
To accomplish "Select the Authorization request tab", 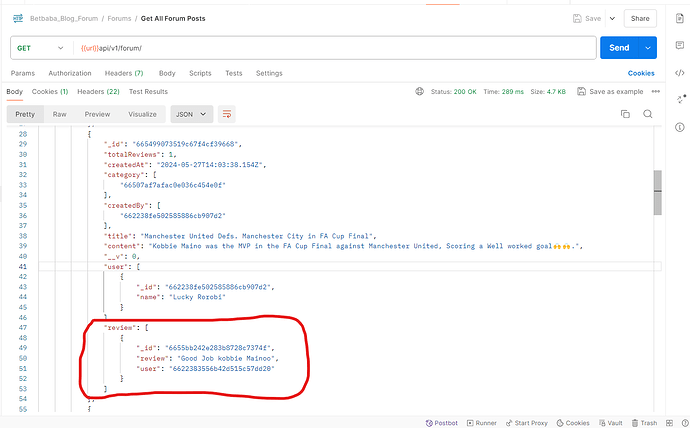I will coord(70,73).
